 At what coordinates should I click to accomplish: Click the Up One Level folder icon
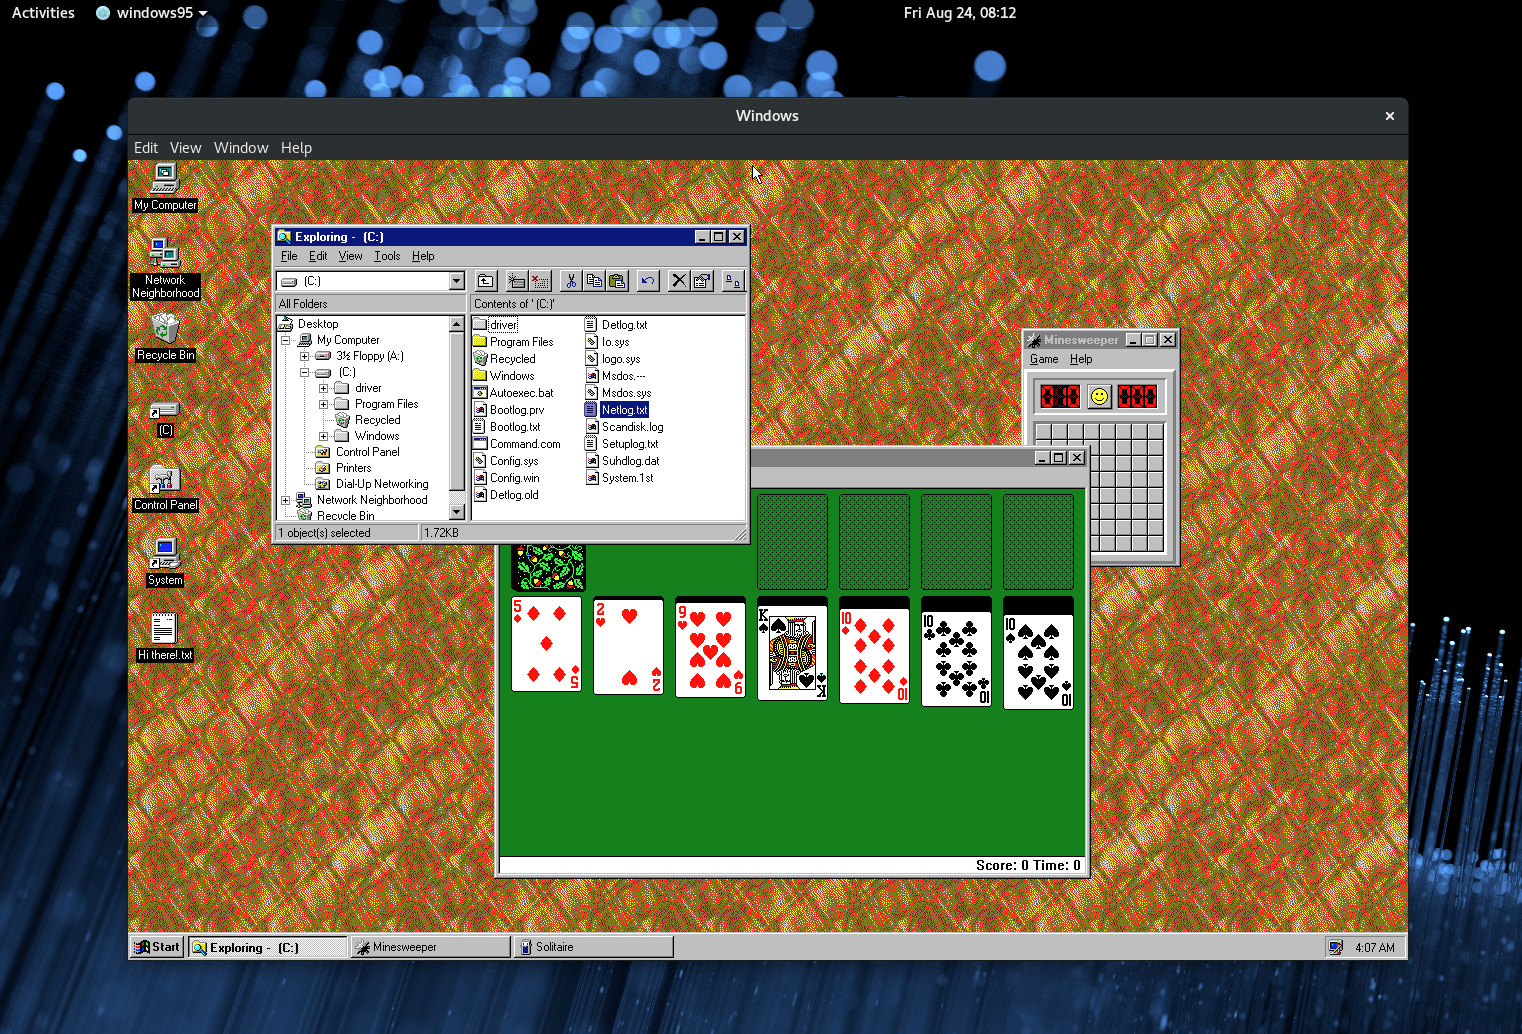pyautogui.click(x=485, y=281)
